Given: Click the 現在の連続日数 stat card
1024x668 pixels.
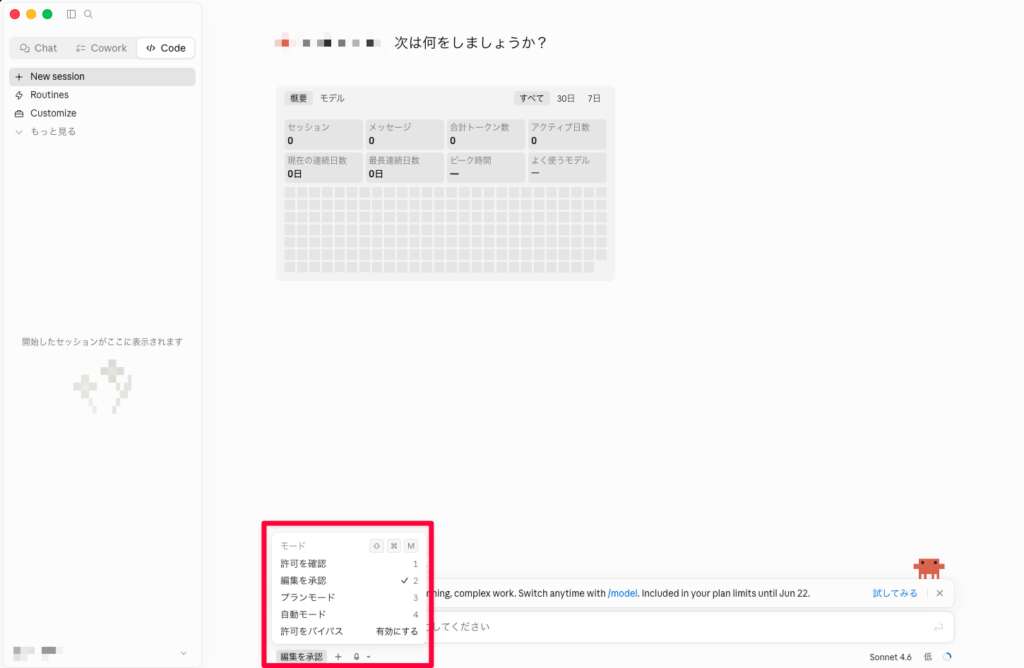Looking at the screenshot, I should point(323,167).
